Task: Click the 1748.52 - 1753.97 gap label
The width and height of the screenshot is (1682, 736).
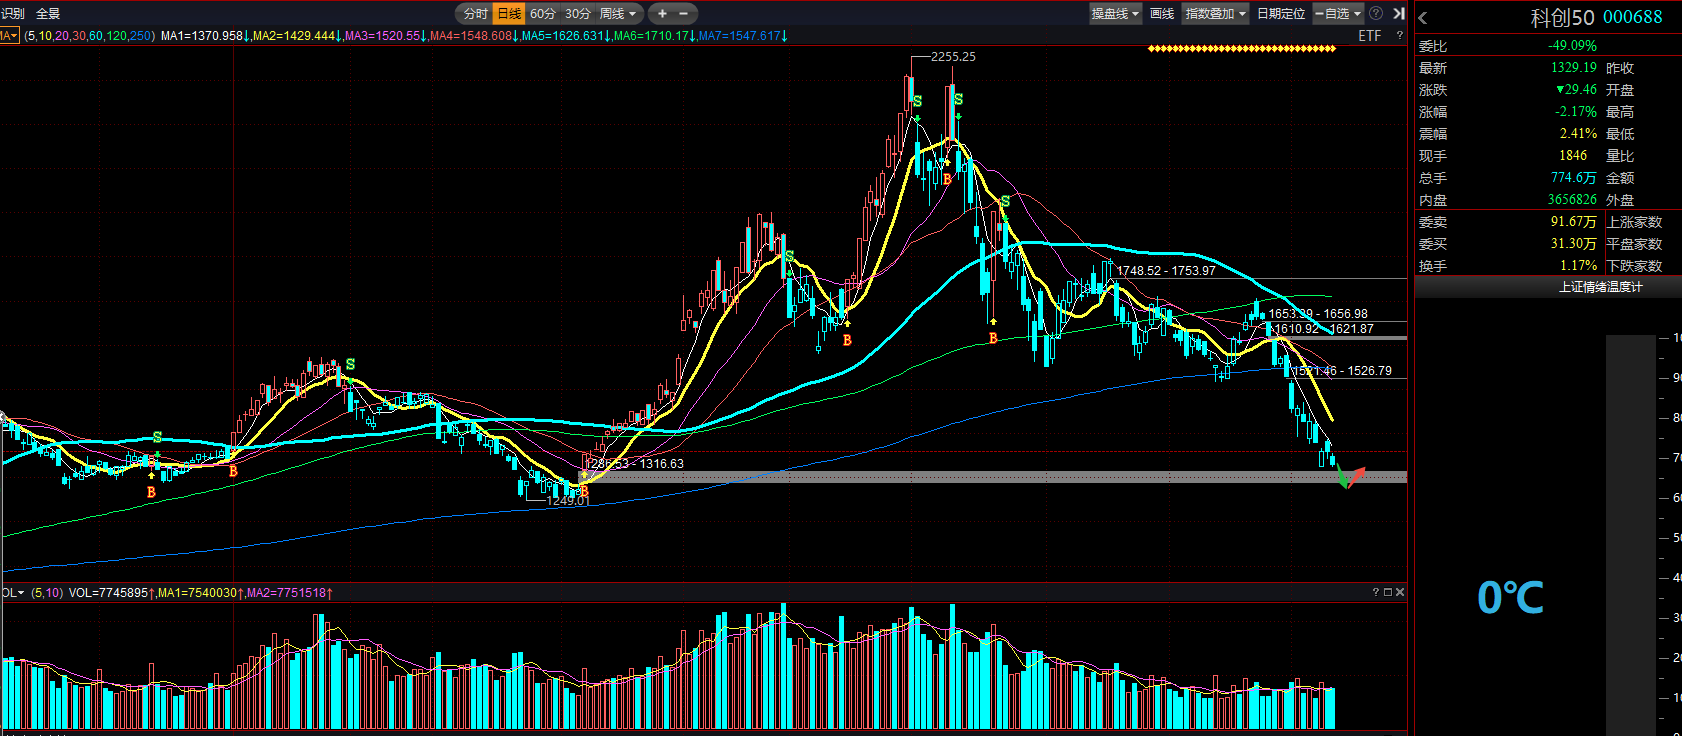Action: tap(1166, 271)
